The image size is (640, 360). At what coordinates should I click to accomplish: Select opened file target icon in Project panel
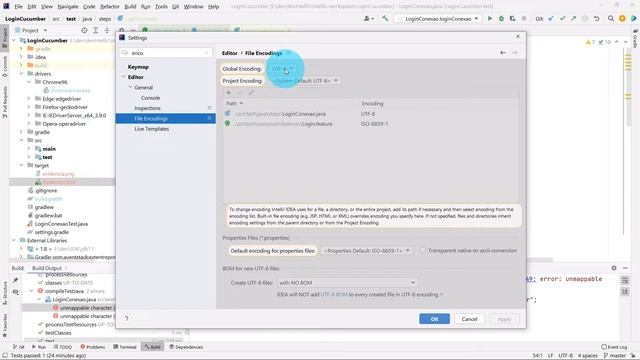click(84, 30)
